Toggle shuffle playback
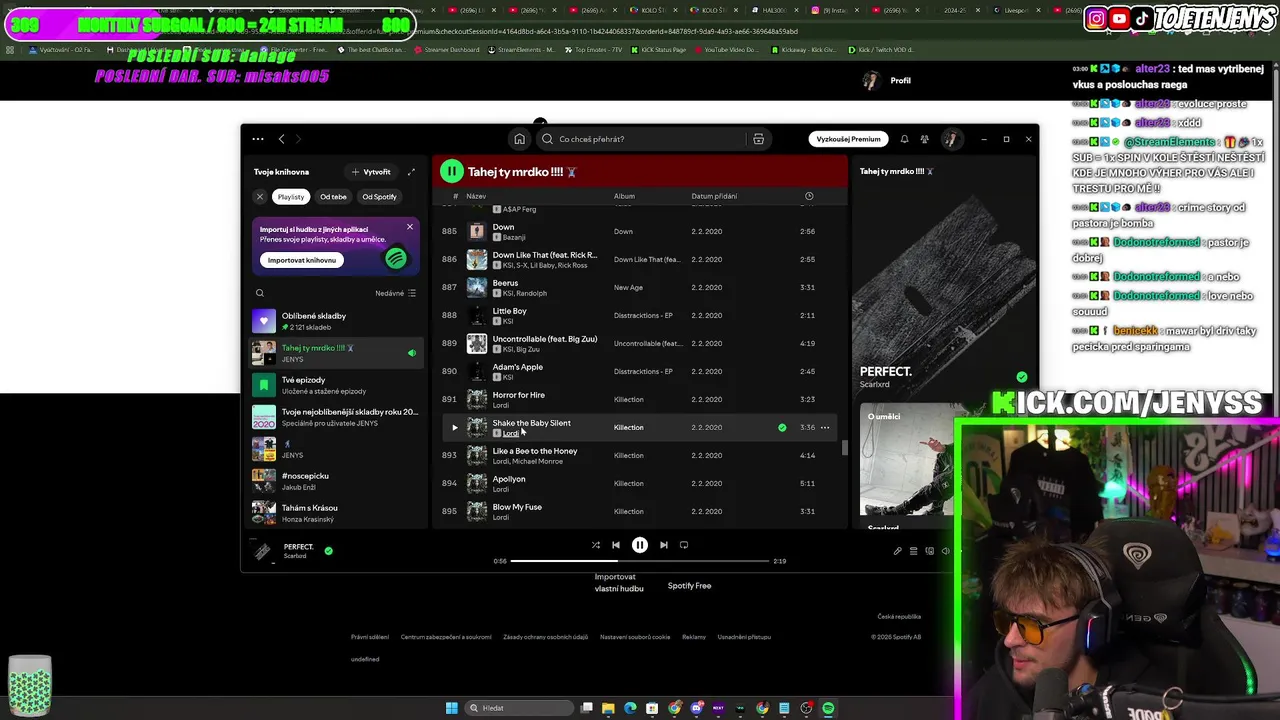The image size is (1280, 720). [x=596, y=545]
